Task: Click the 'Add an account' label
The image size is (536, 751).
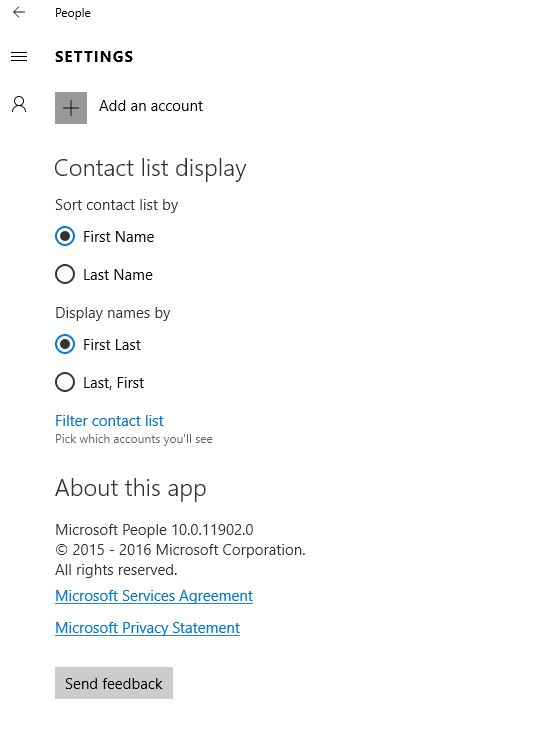Action: 151,106
